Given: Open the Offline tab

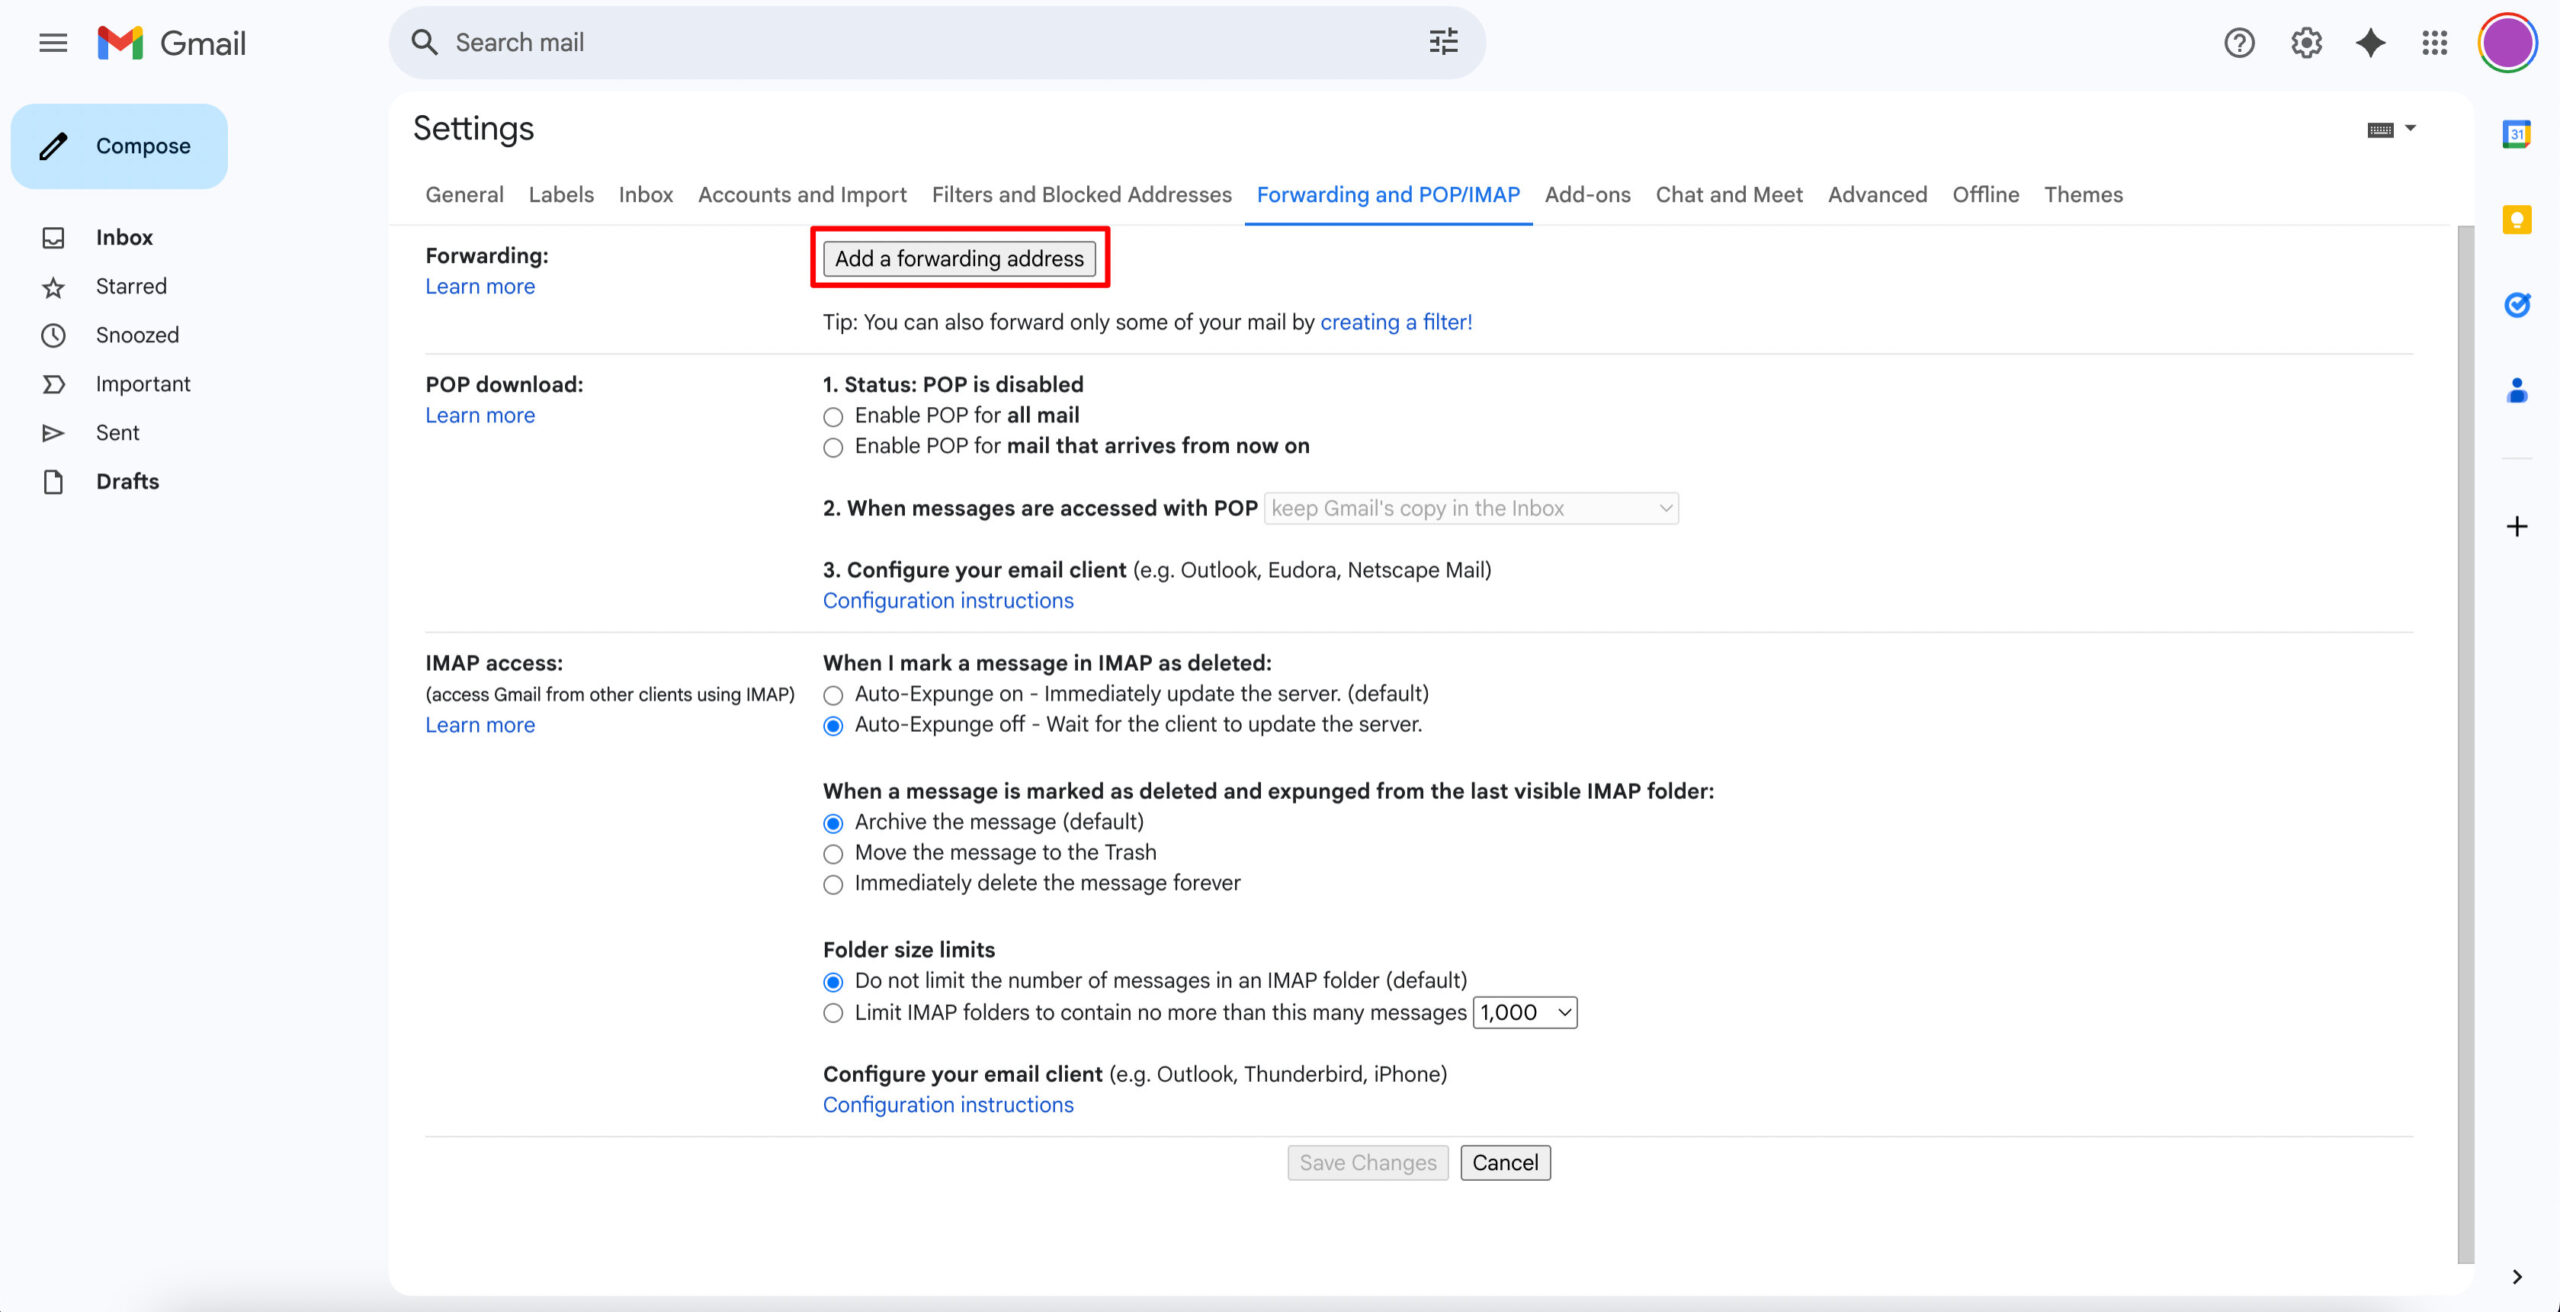Looking at the screenshot, I should pyautogui.click(x=1985, y=194).
